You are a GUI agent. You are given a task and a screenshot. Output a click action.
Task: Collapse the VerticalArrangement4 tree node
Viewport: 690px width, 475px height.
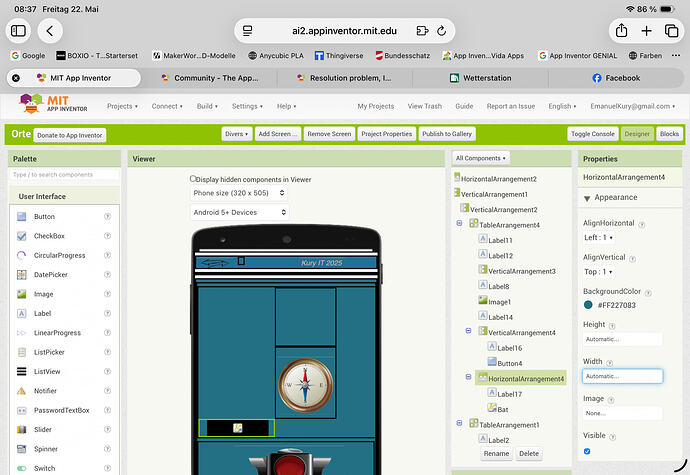(468, 331)
